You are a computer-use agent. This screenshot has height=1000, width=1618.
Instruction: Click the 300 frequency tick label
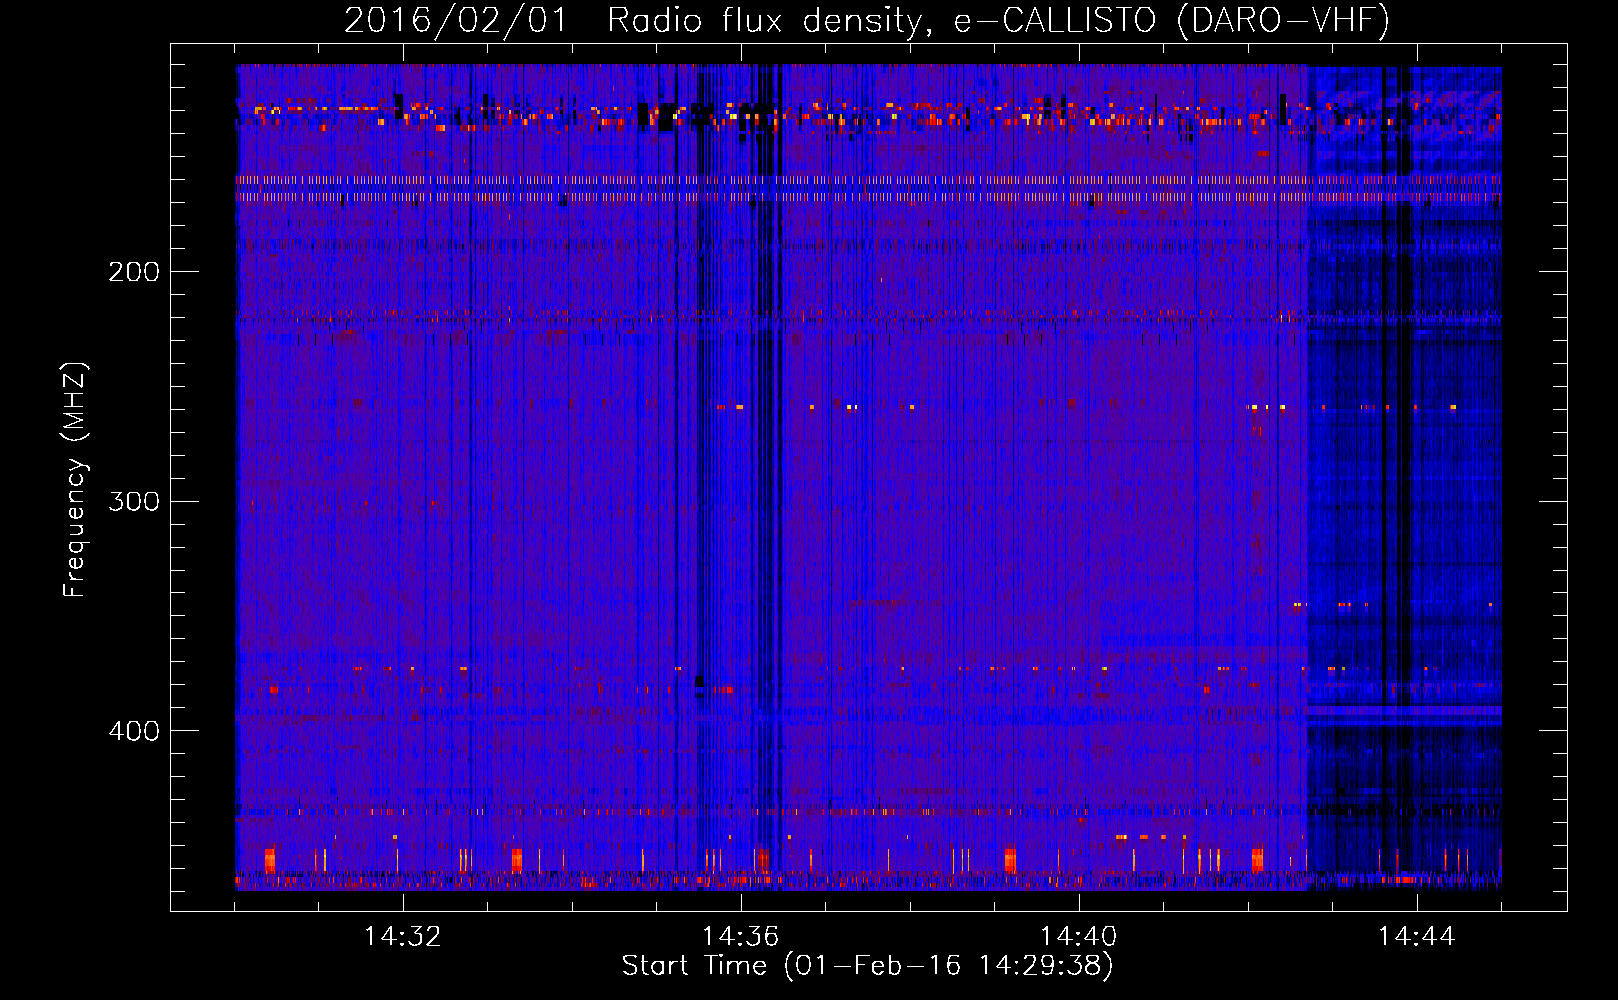(134, 501)
